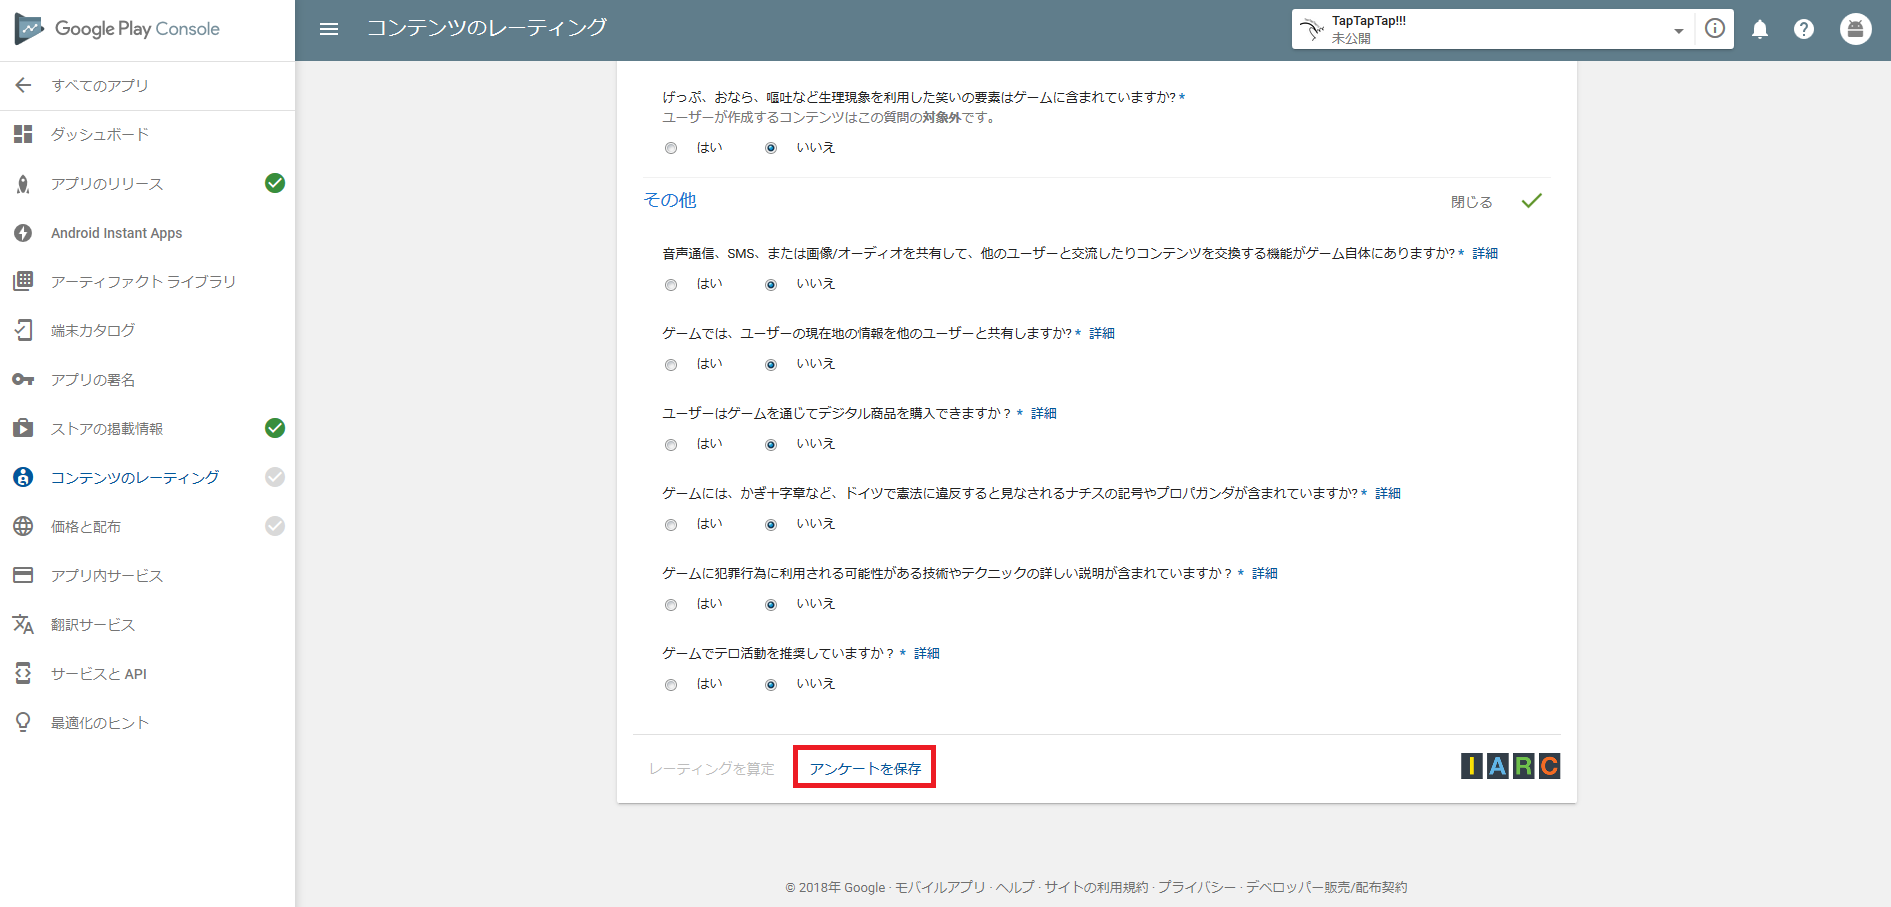The width and height of the screenshot is (1891, 907).
Task: Click プライバシー footer link
Action: coord(1197,887)
